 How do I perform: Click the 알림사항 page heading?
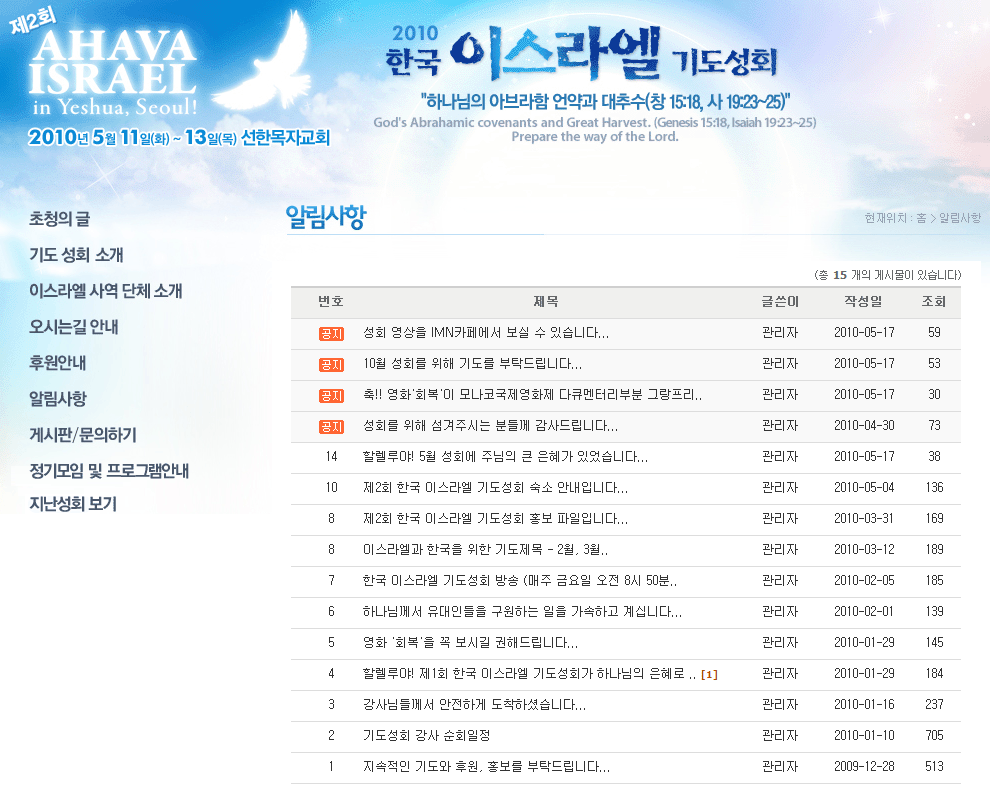pyautogui.click(x=326, y=217)
